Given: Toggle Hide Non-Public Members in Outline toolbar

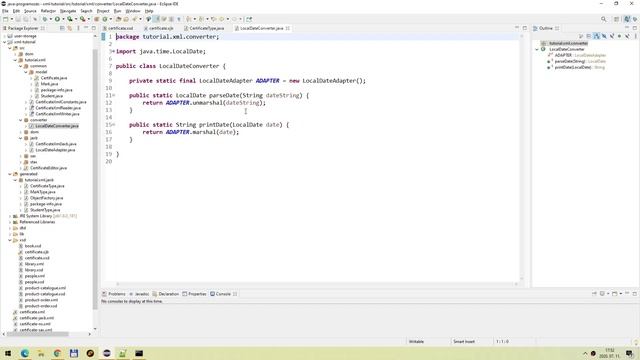Looking at the screenshot, I should (619, 36).
